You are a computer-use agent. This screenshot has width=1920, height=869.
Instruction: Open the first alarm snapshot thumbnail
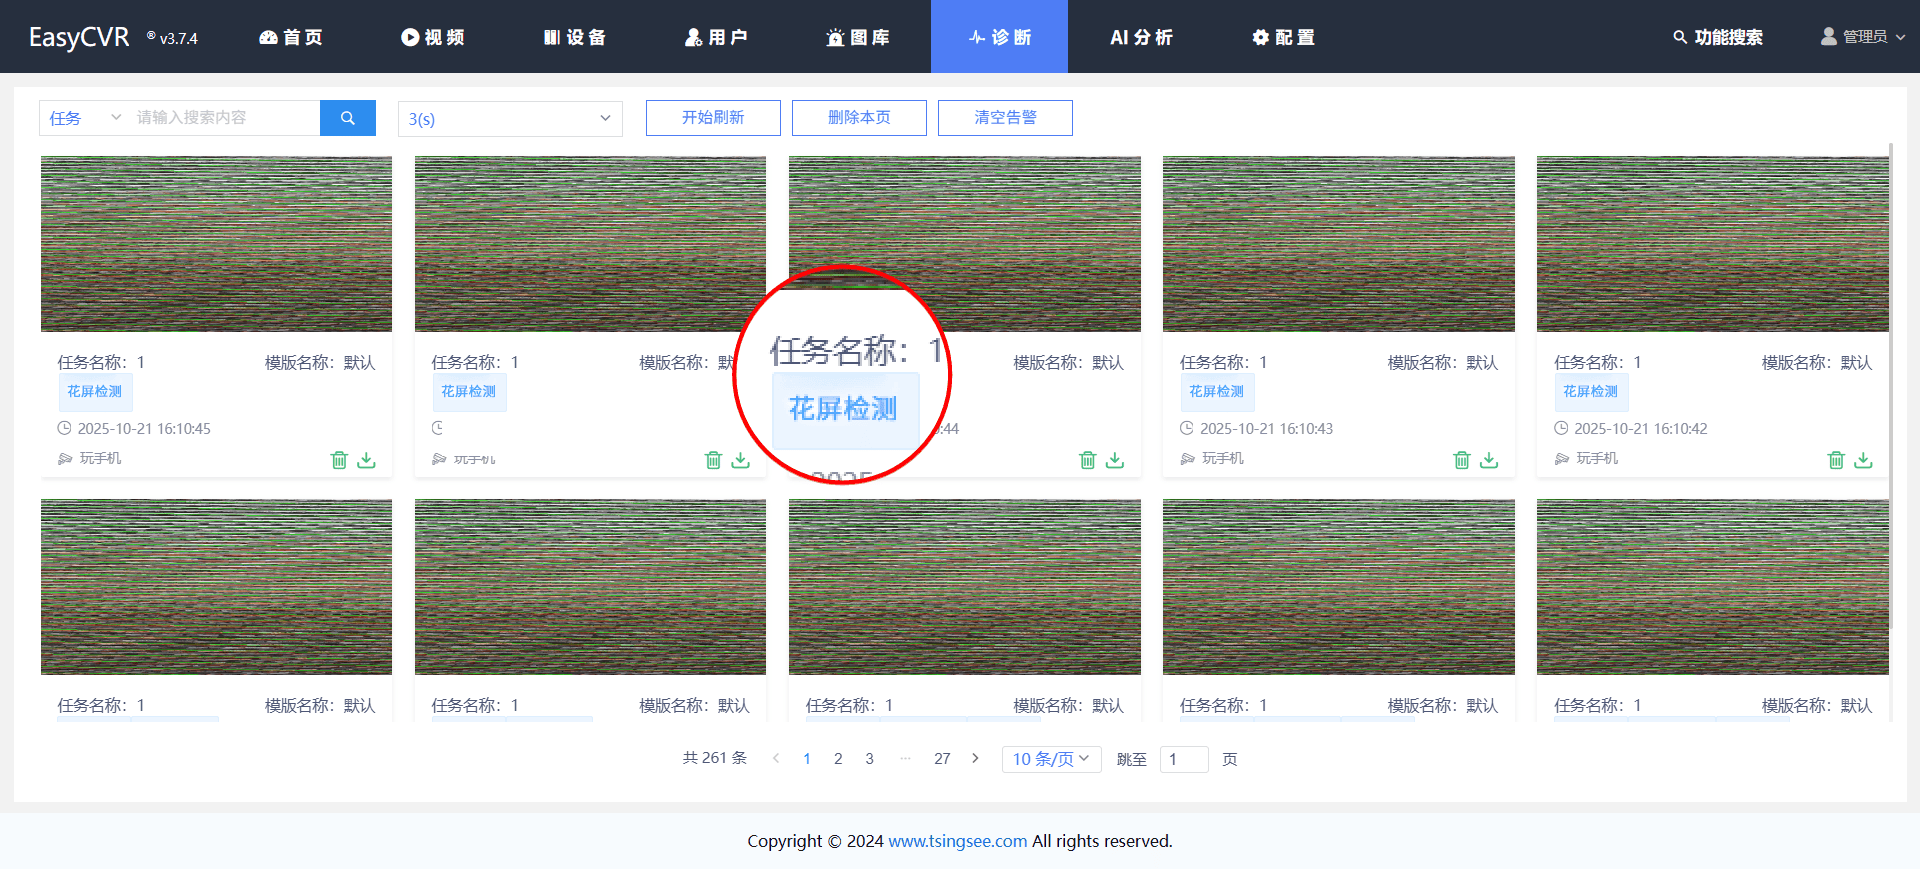[x=216, y=244]
